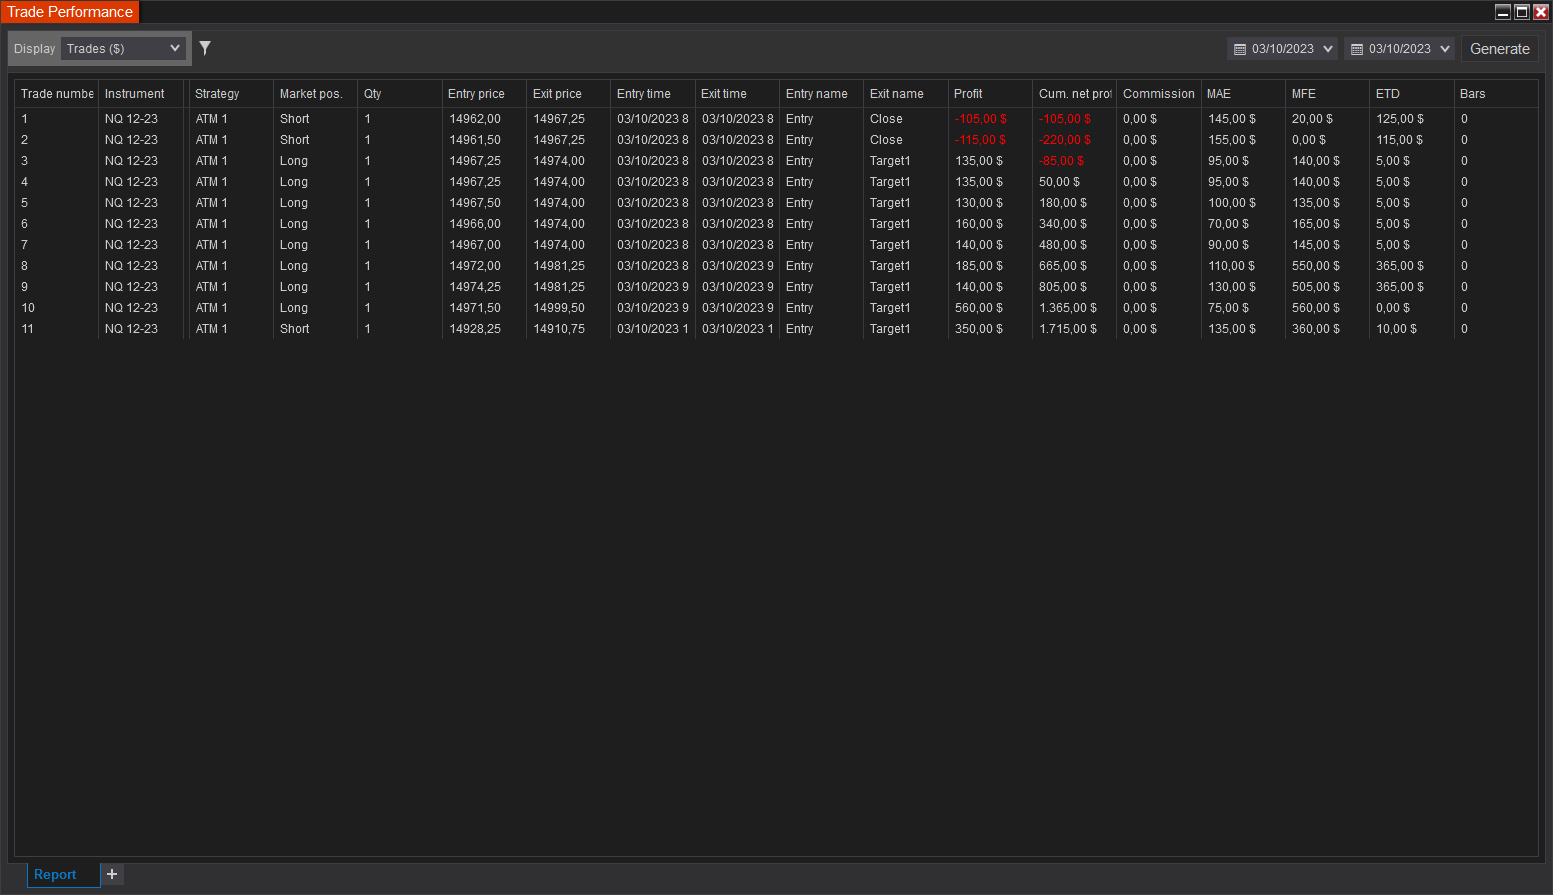Close the Trade Performance window
Screen dimensions: 1553x895
1541,12
